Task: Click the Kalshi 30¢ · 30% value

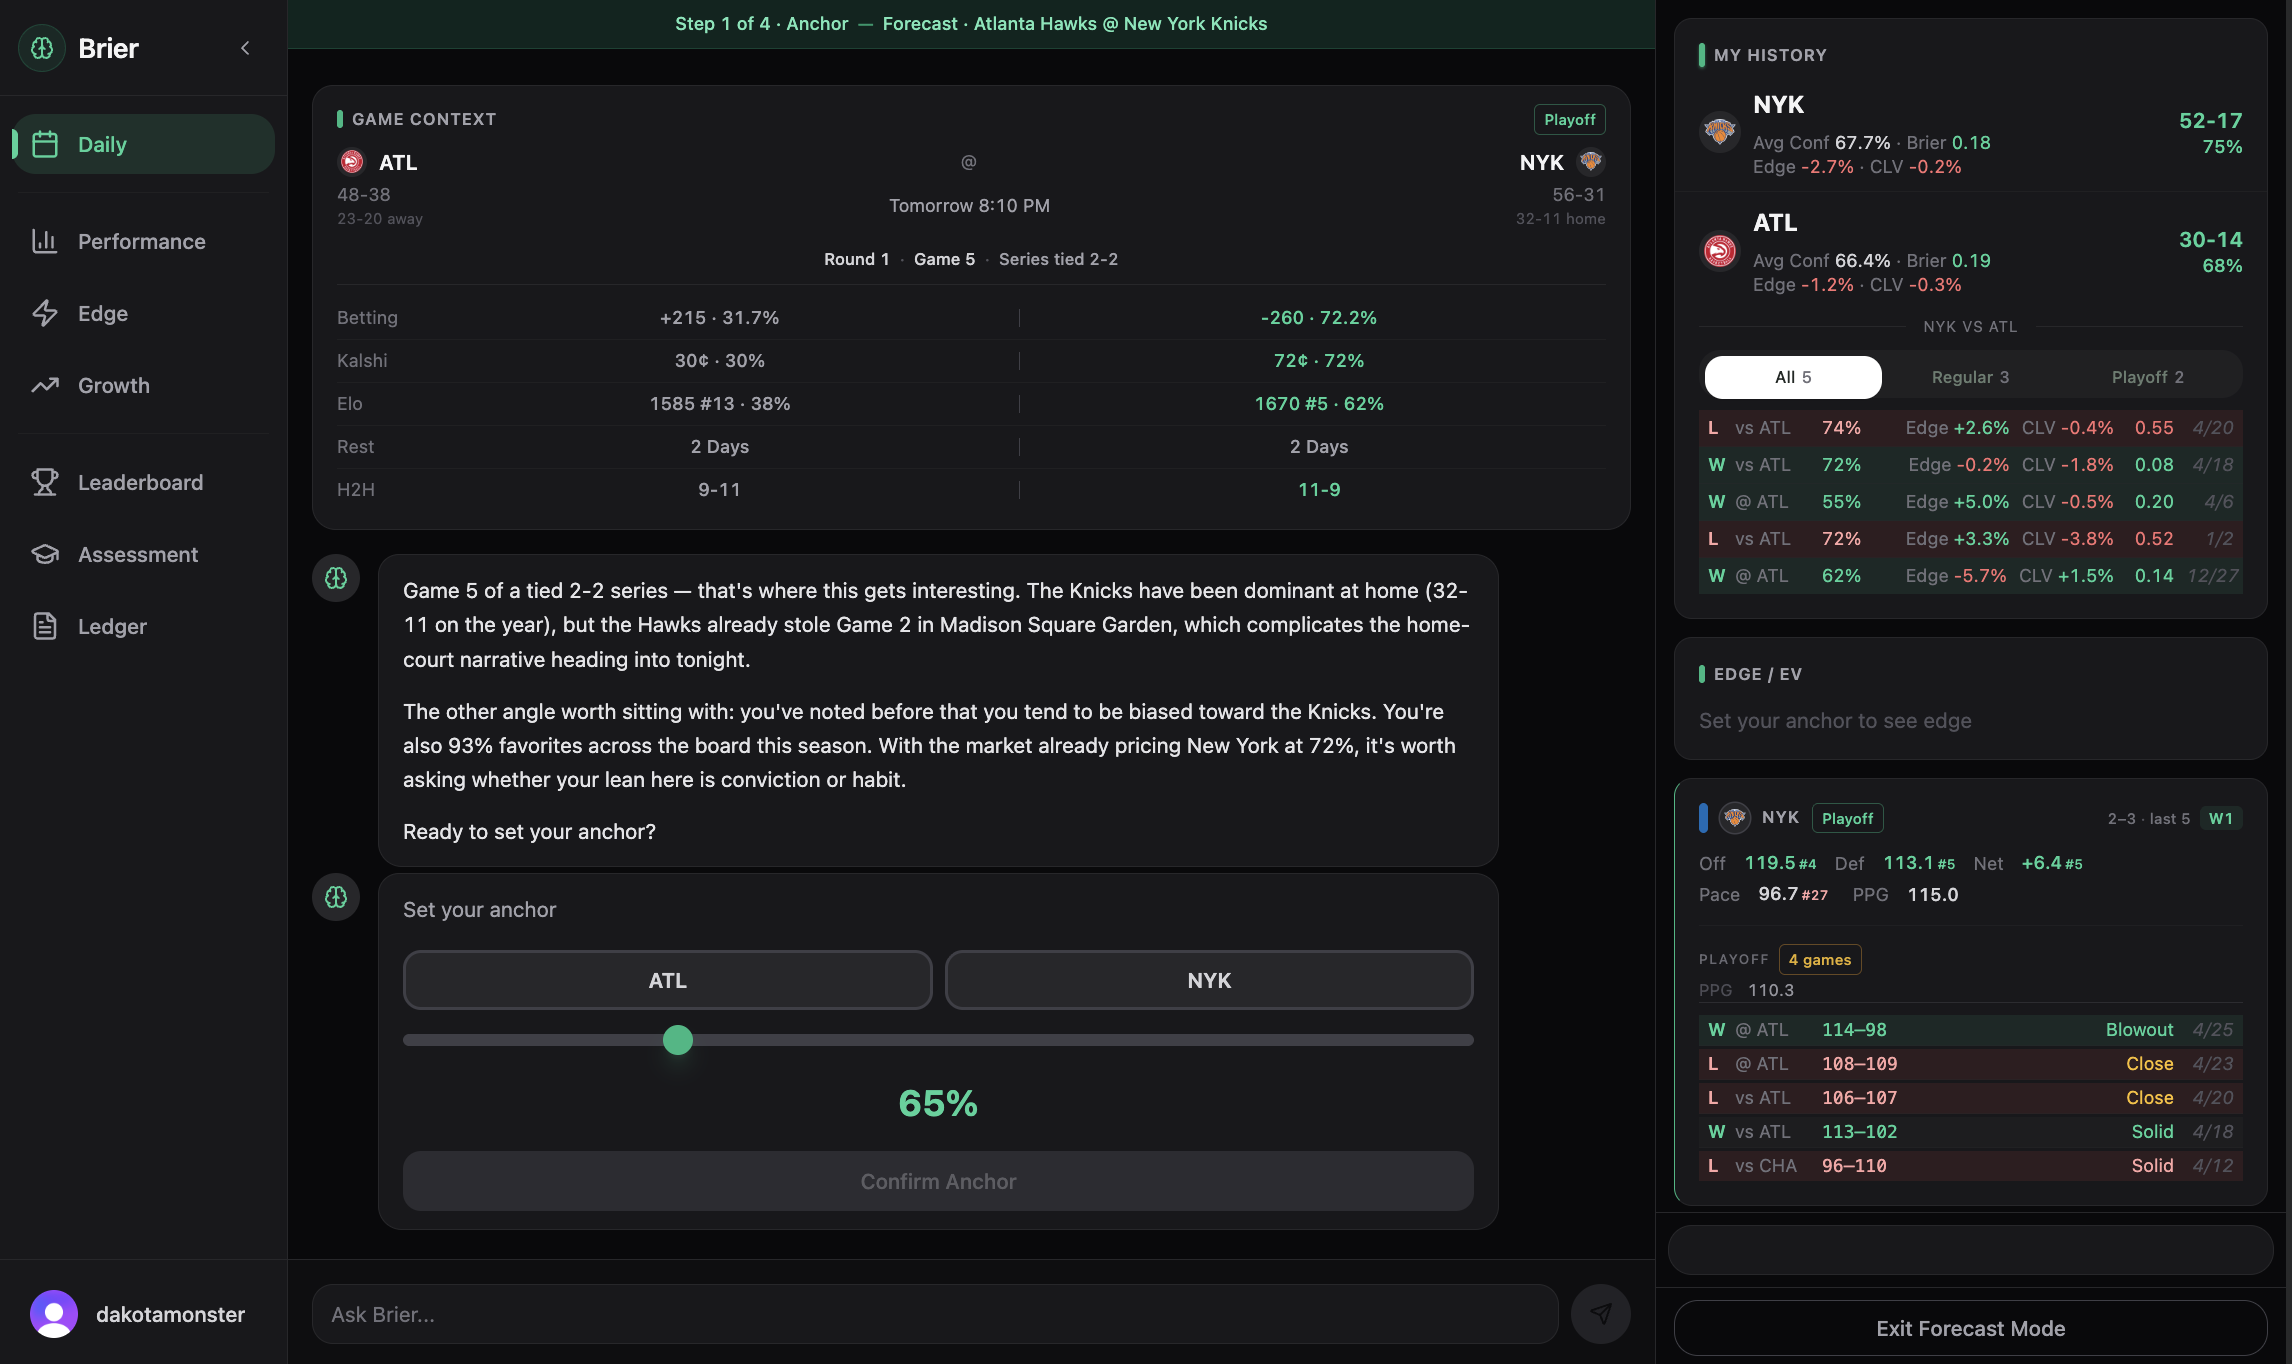Action: (x=719, y=361)
